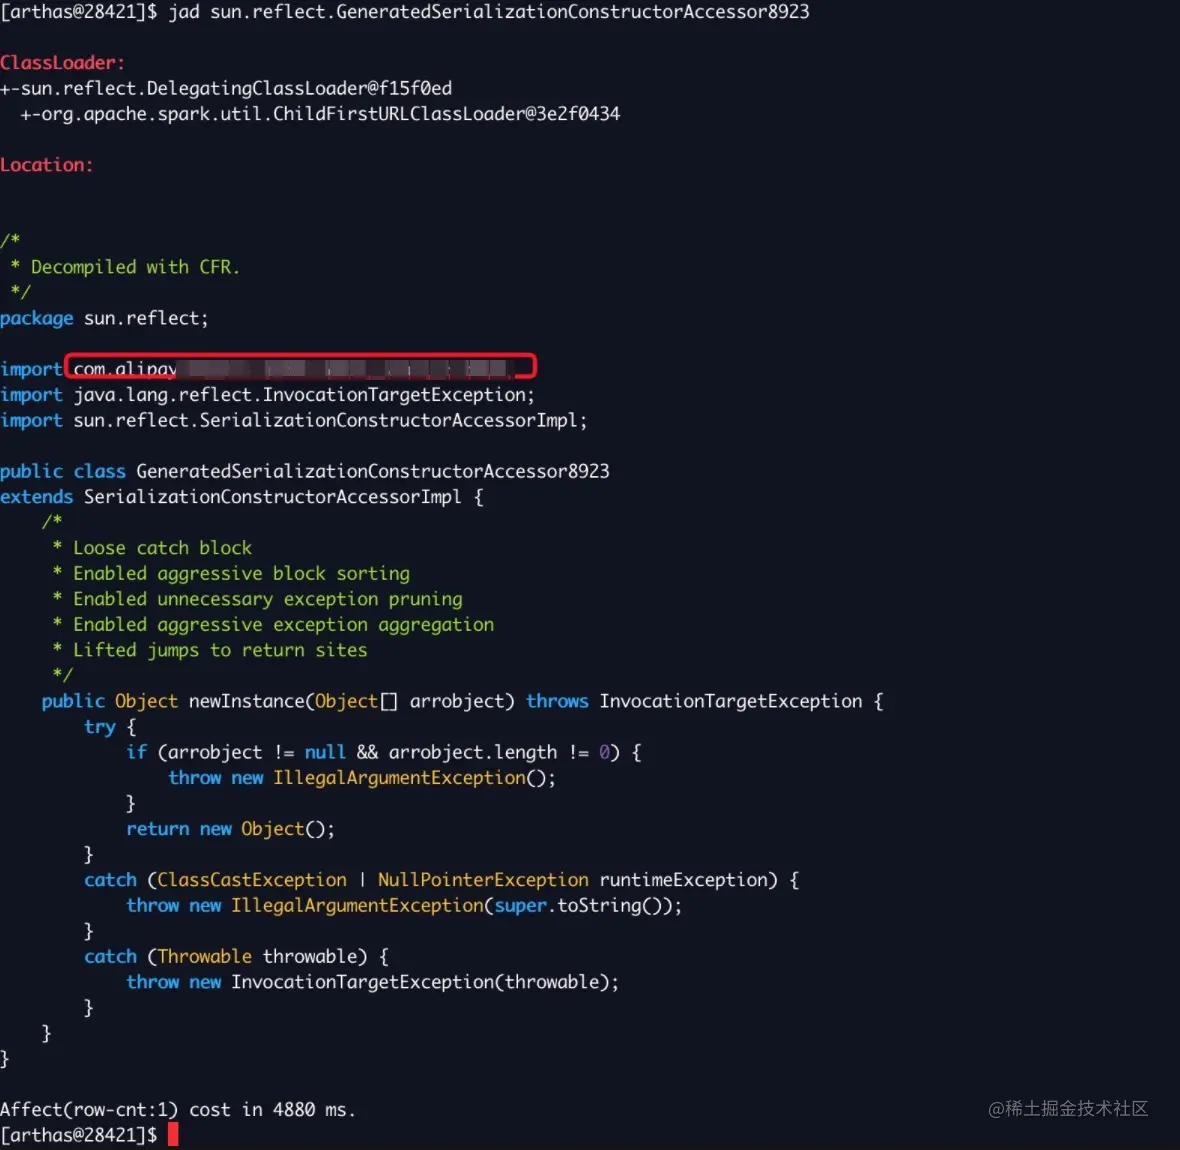Click the jad command at the top

pyautogui.click(x=488, y=11)
